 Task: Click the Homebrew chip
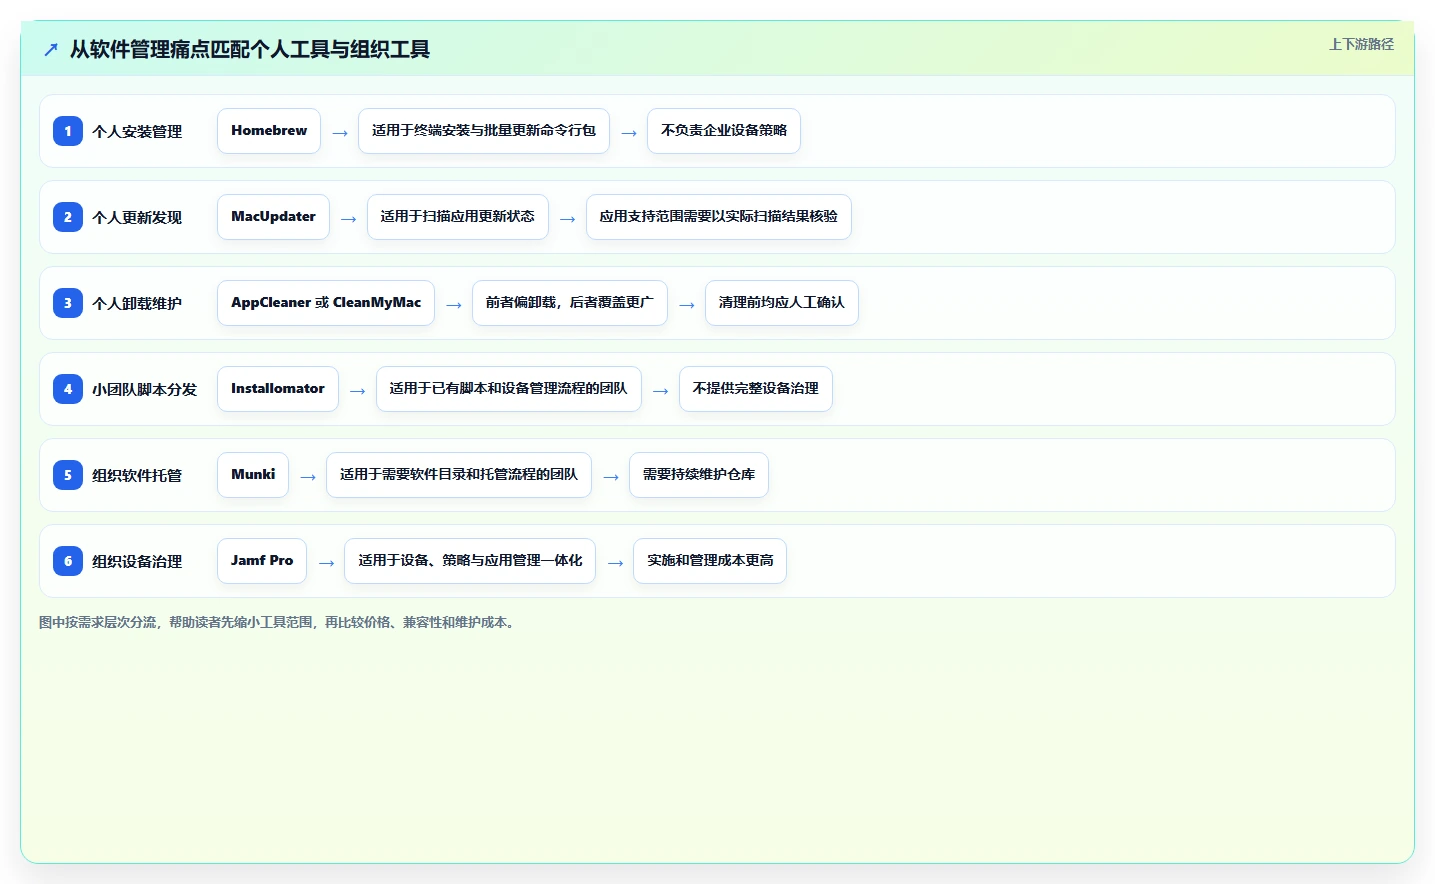point(269,131)
